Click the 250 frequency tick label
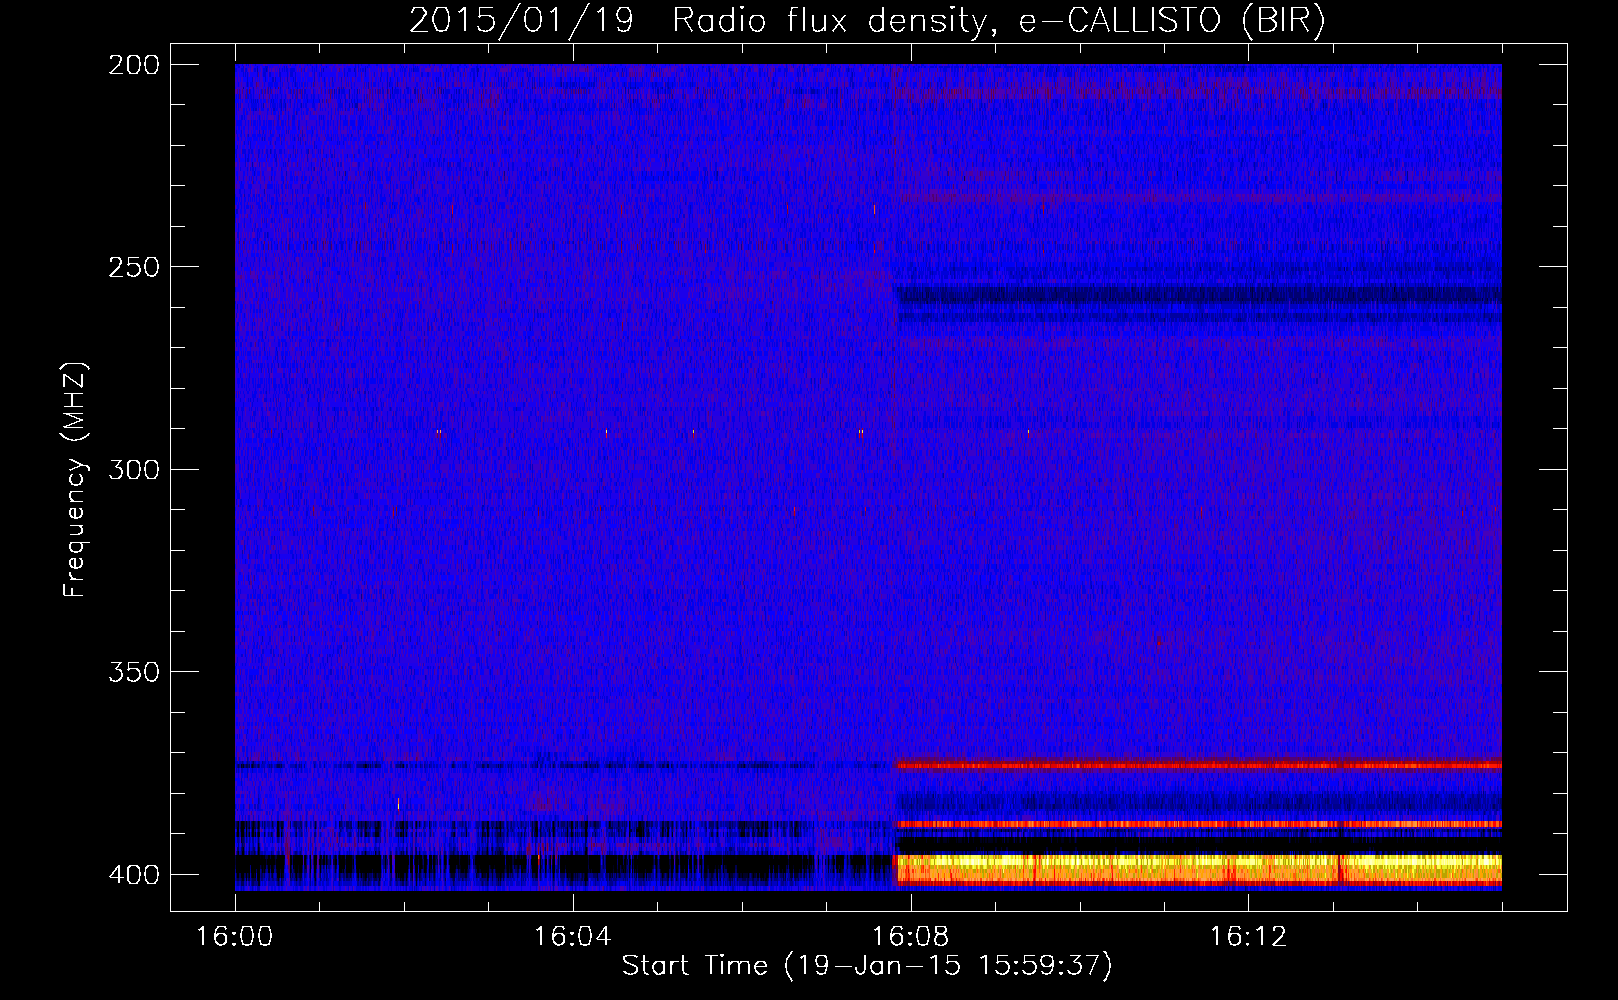The image size is (1618, 1000). pos(134,267)
